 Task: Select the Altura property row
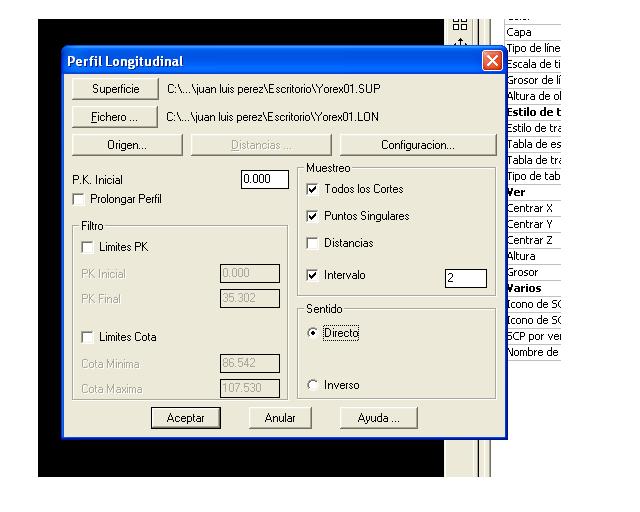coord(533,256)
